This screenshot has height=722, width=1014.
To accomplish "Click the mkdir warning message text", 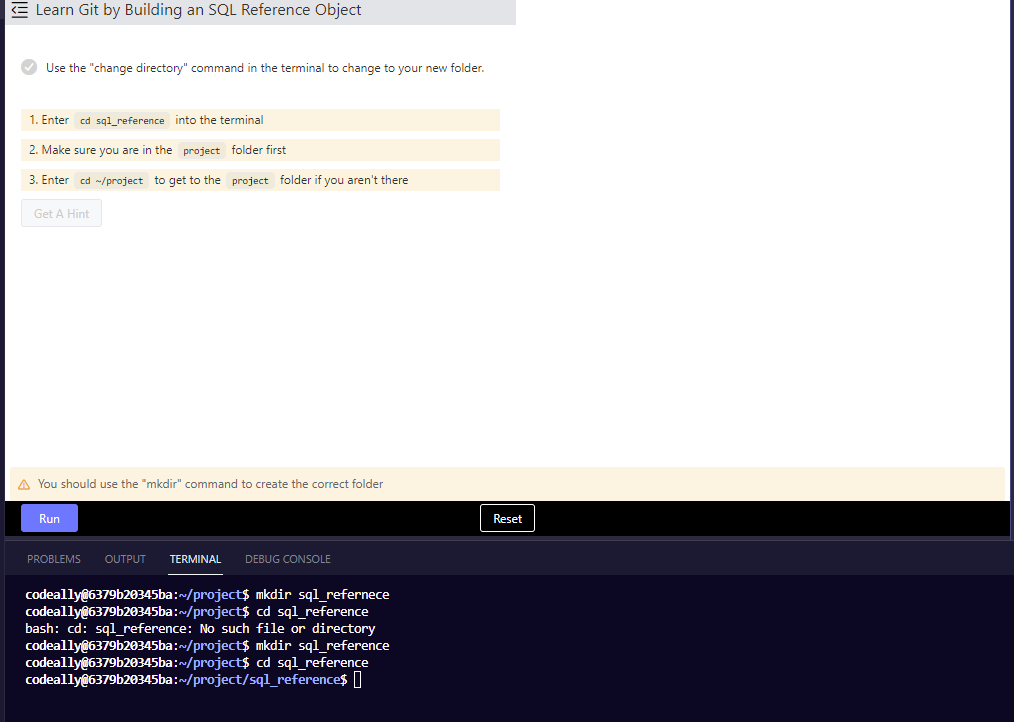I will [211, 483].
